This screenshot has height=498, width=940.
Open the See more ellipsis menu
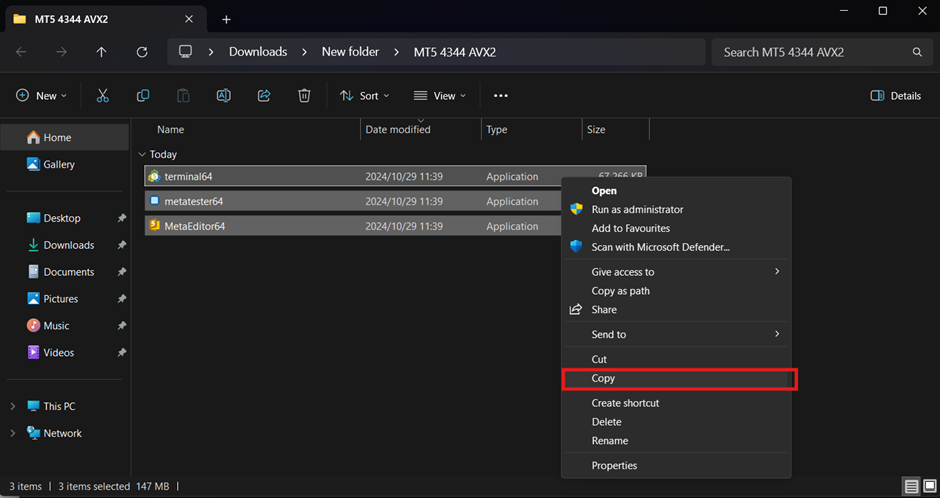(501, 96)
